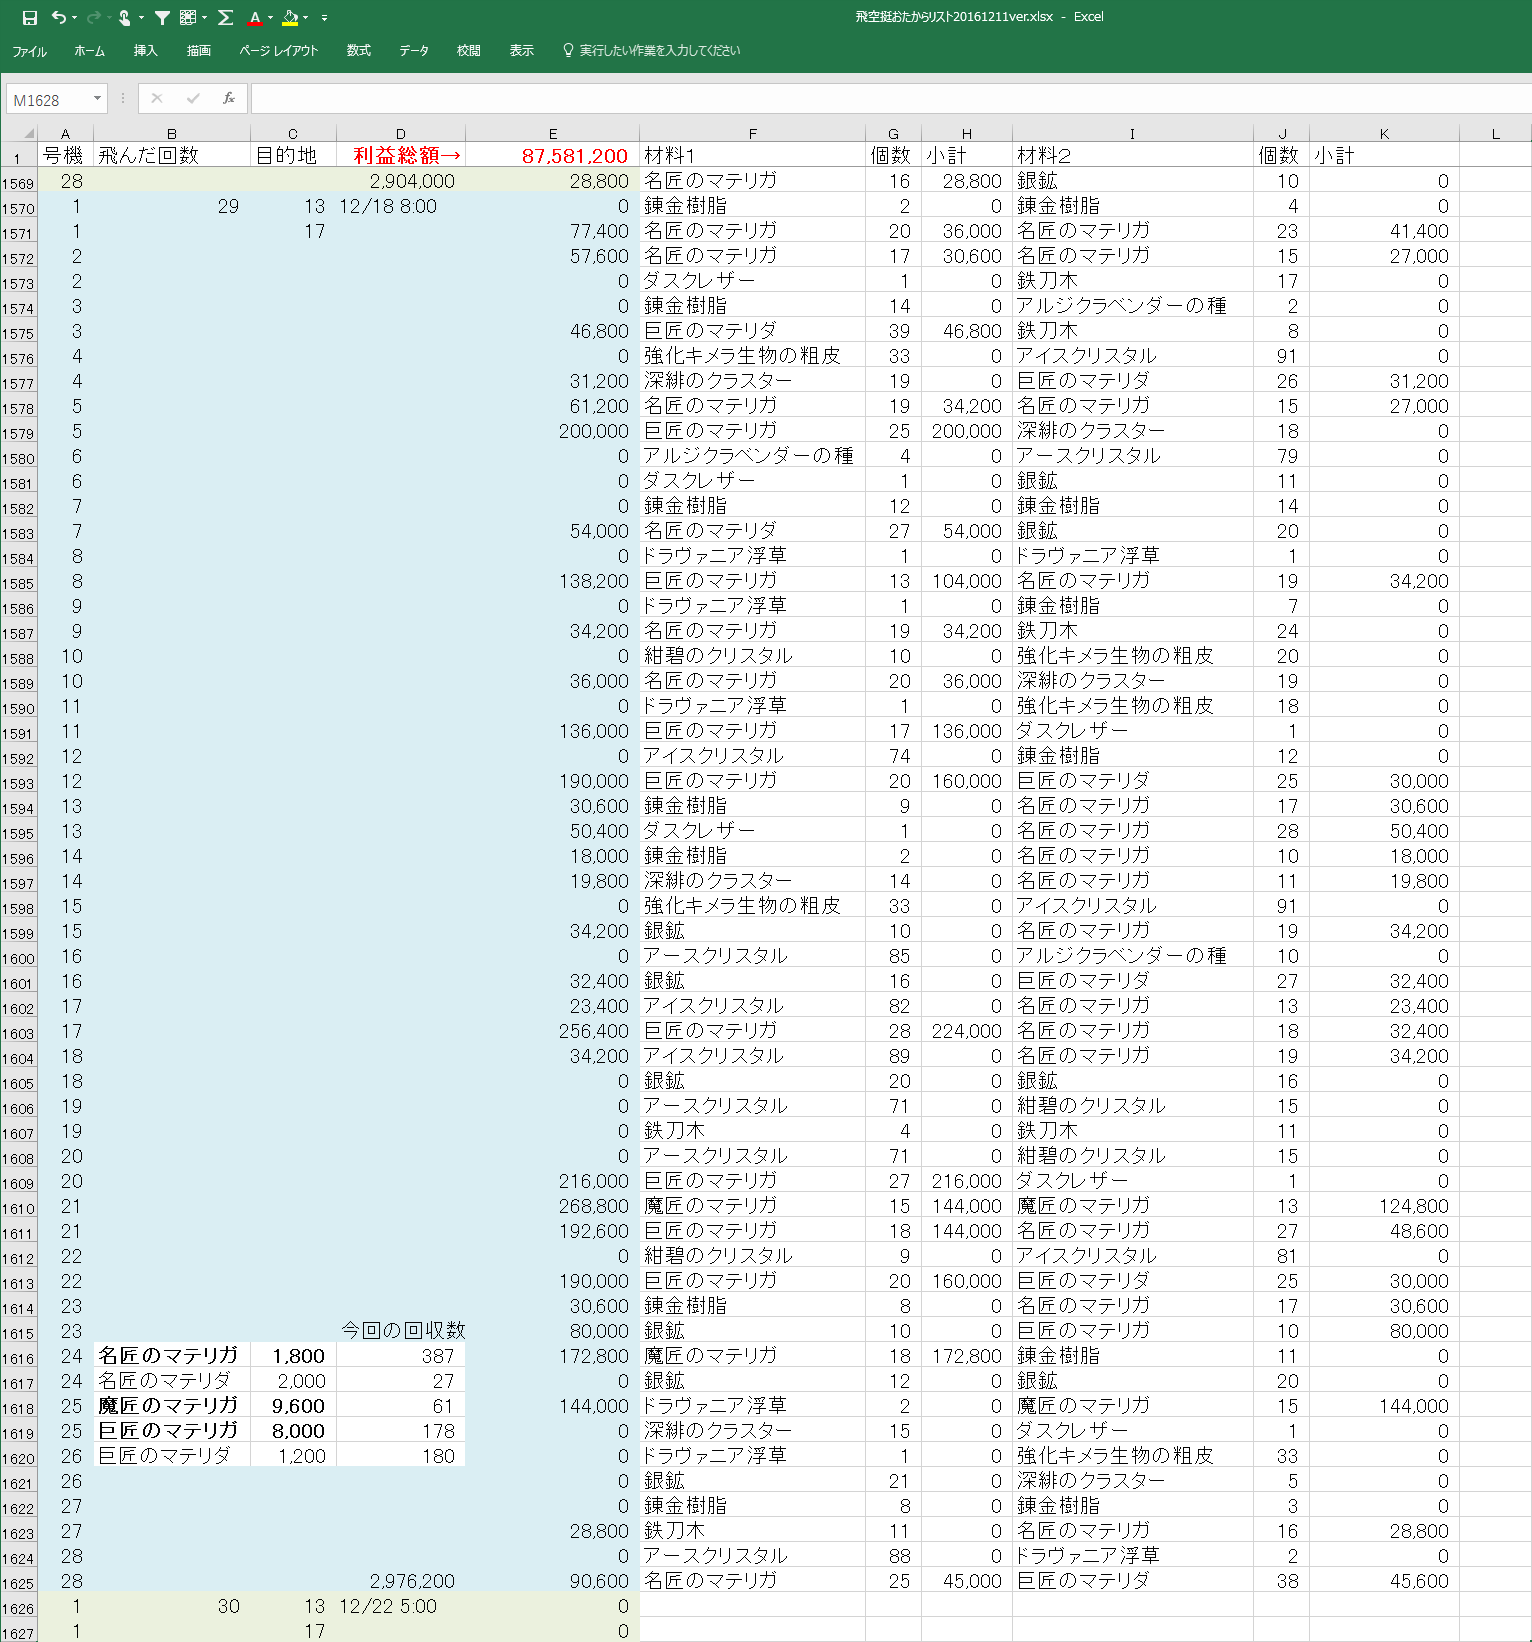Click the Save icon in the quick access toolbar
Screen dimensions: 1532x1642
[x=30, y=17]
